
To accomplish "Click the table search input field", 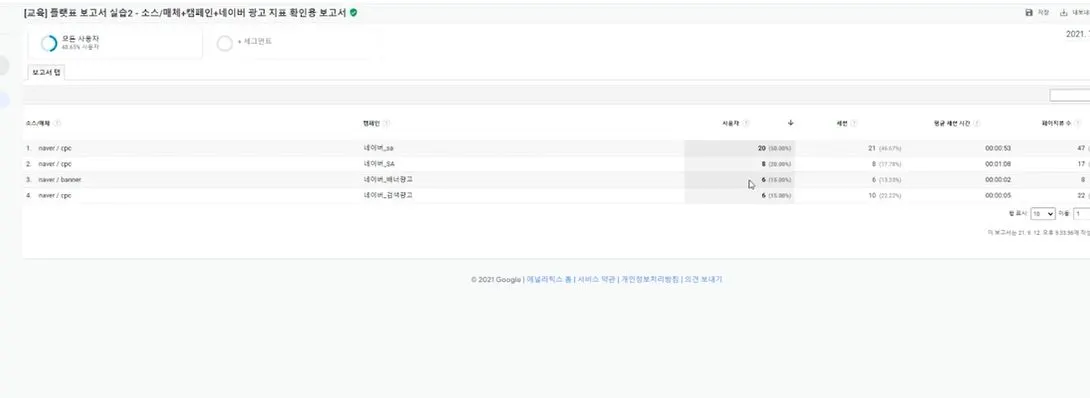I will tap(1070, 96).
